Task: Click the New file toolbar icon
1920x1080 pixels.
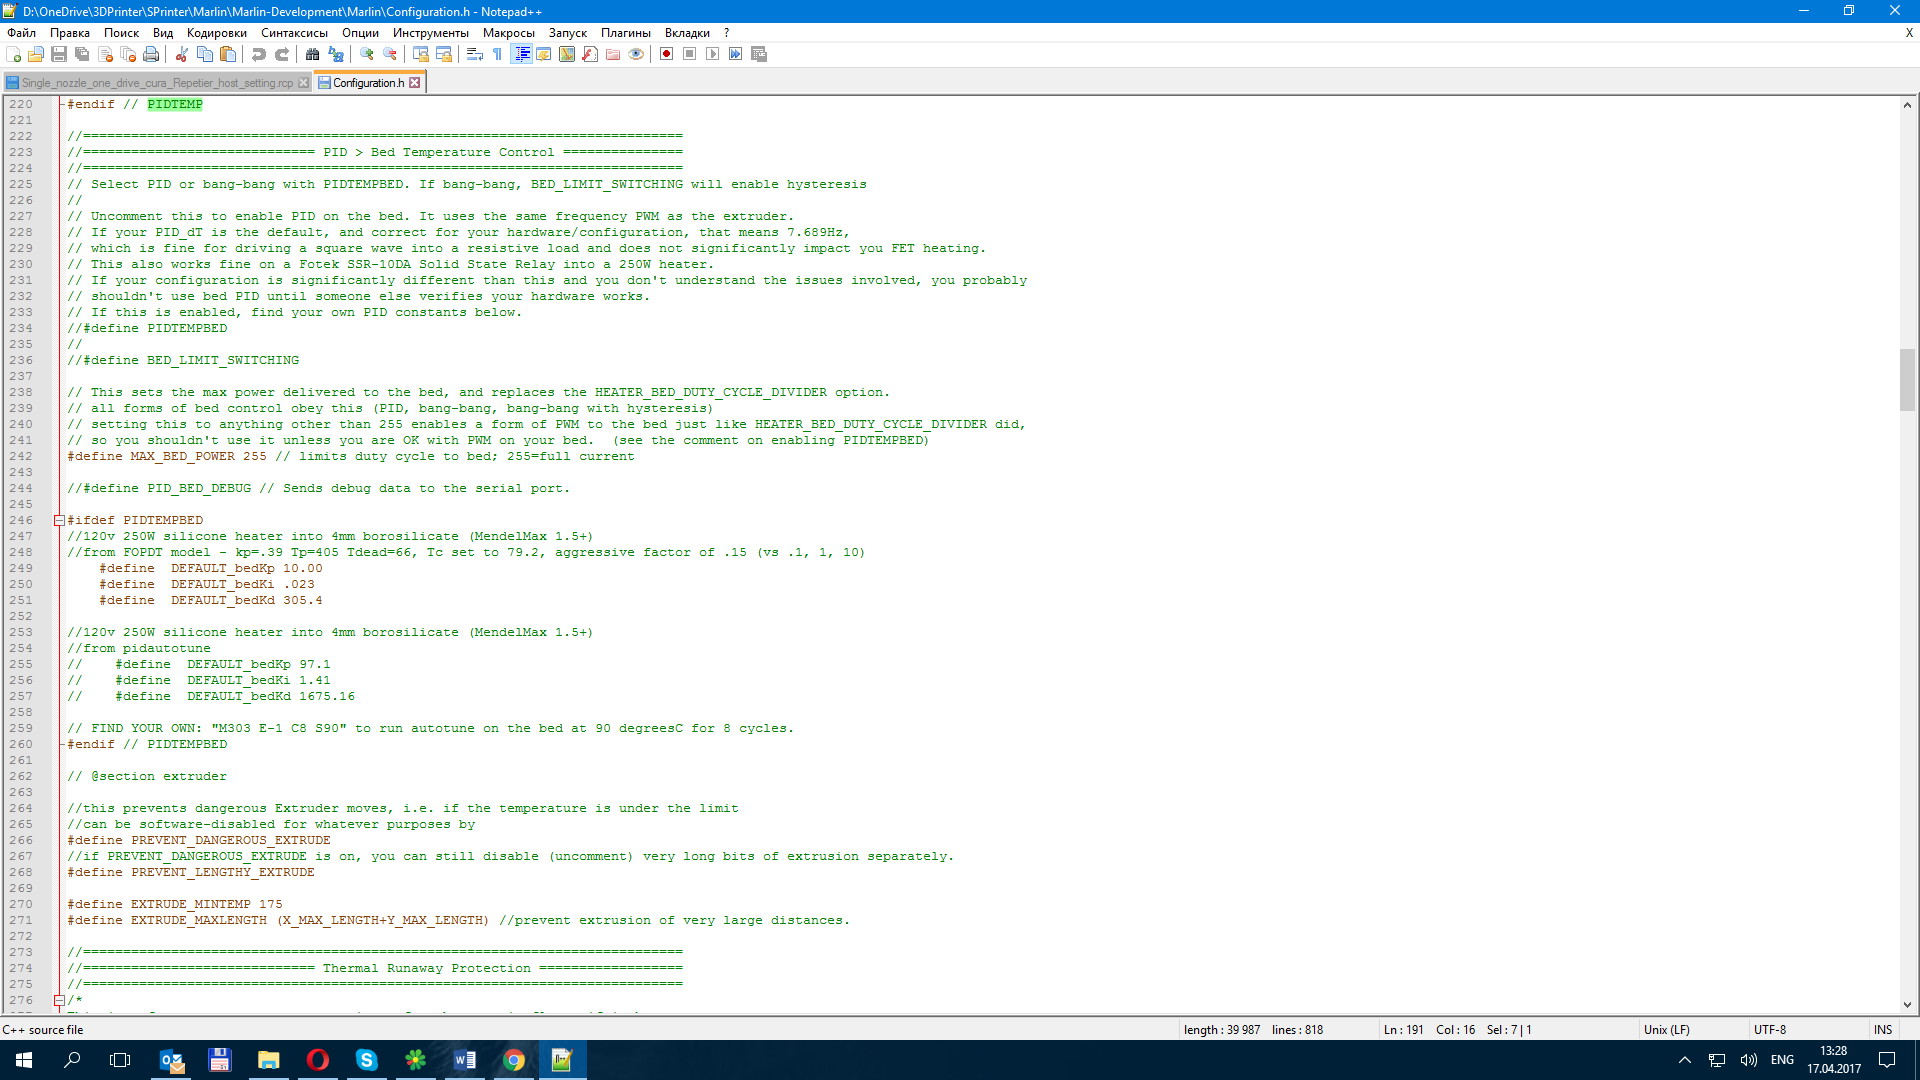Action: coord(13,54)
